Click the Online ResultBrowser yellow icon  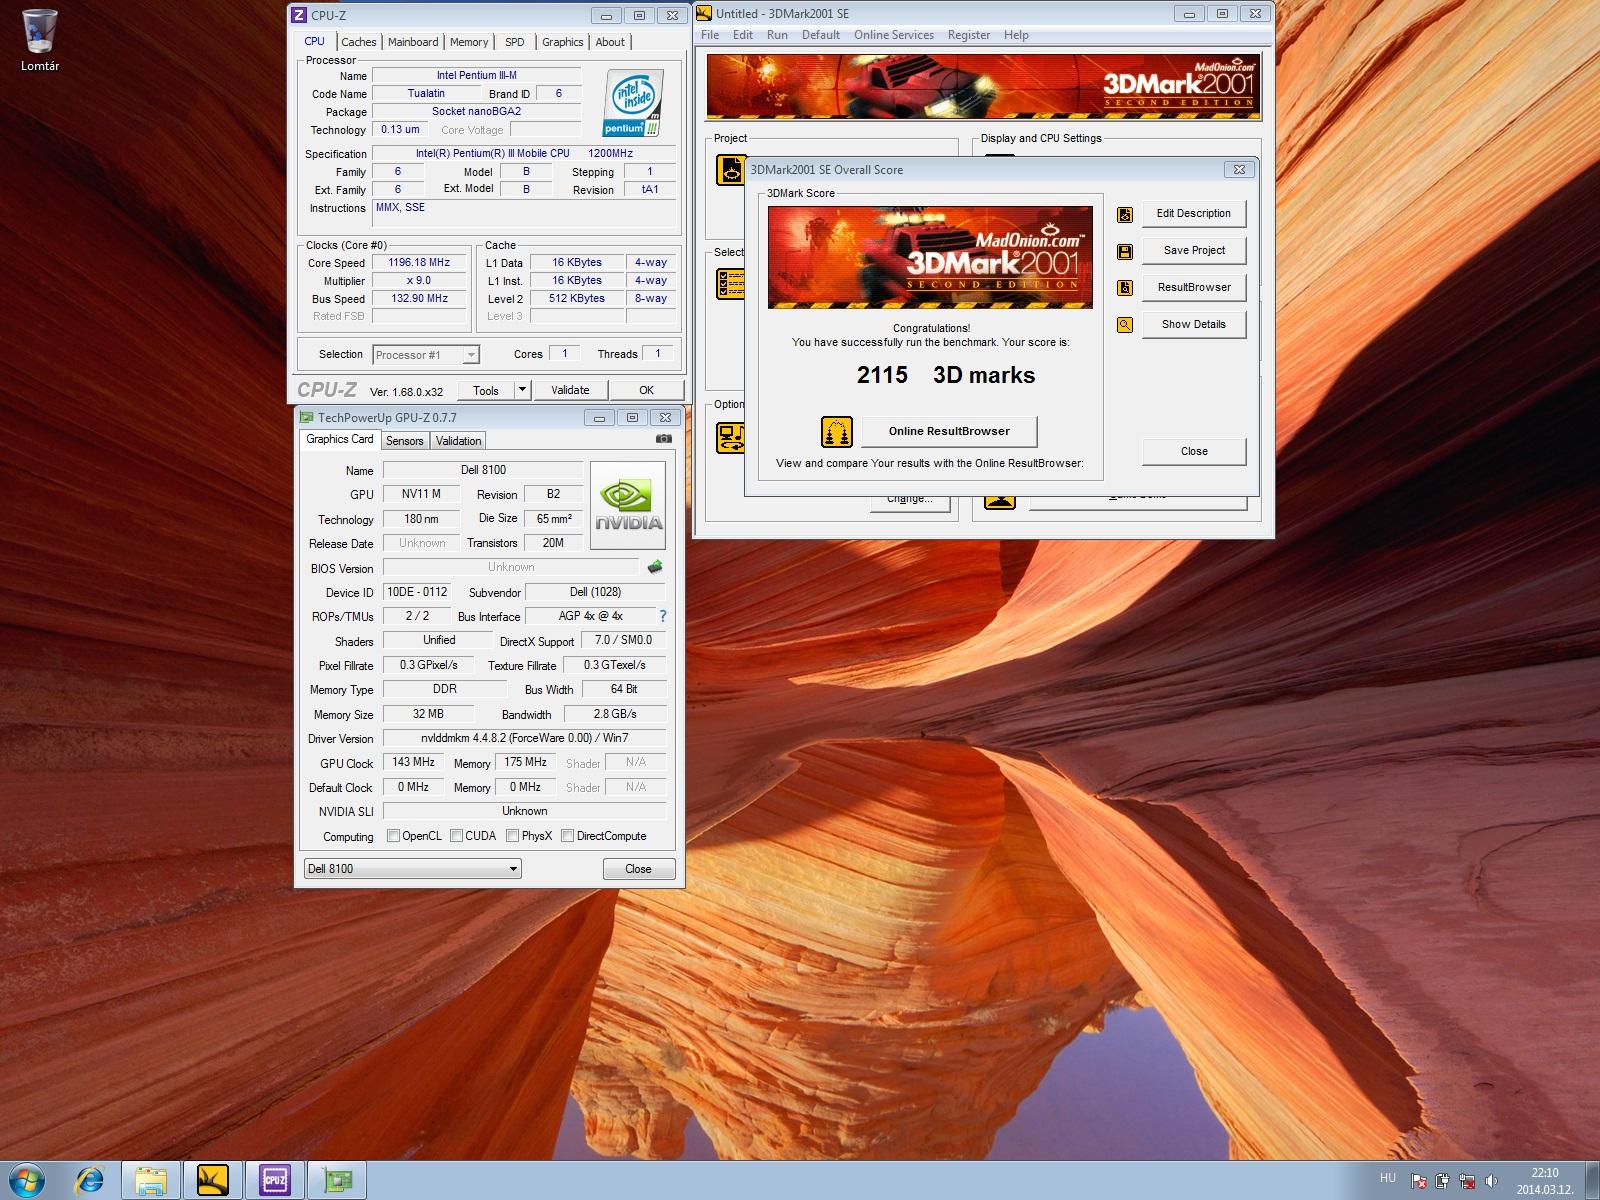click(837, 432)
